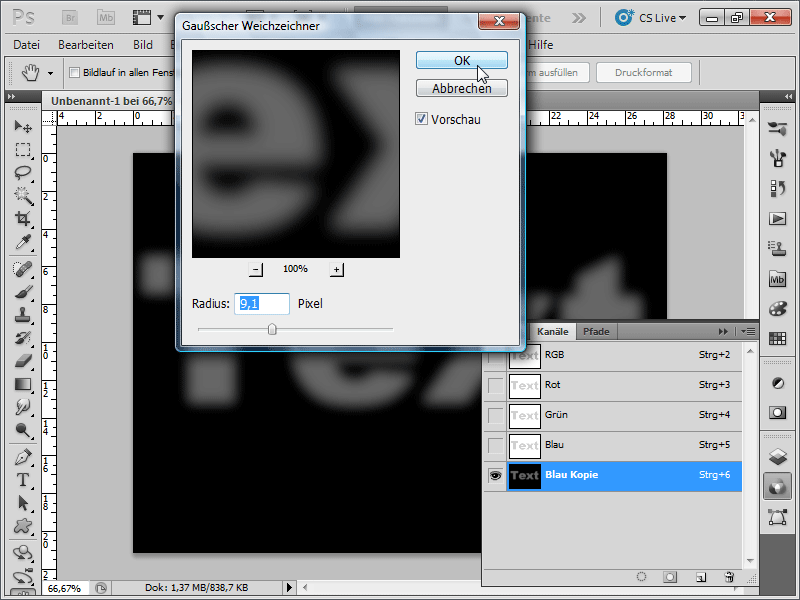Load channel as selection icon
The width and height of the screenshot is (800, 600).
point(641,577)
